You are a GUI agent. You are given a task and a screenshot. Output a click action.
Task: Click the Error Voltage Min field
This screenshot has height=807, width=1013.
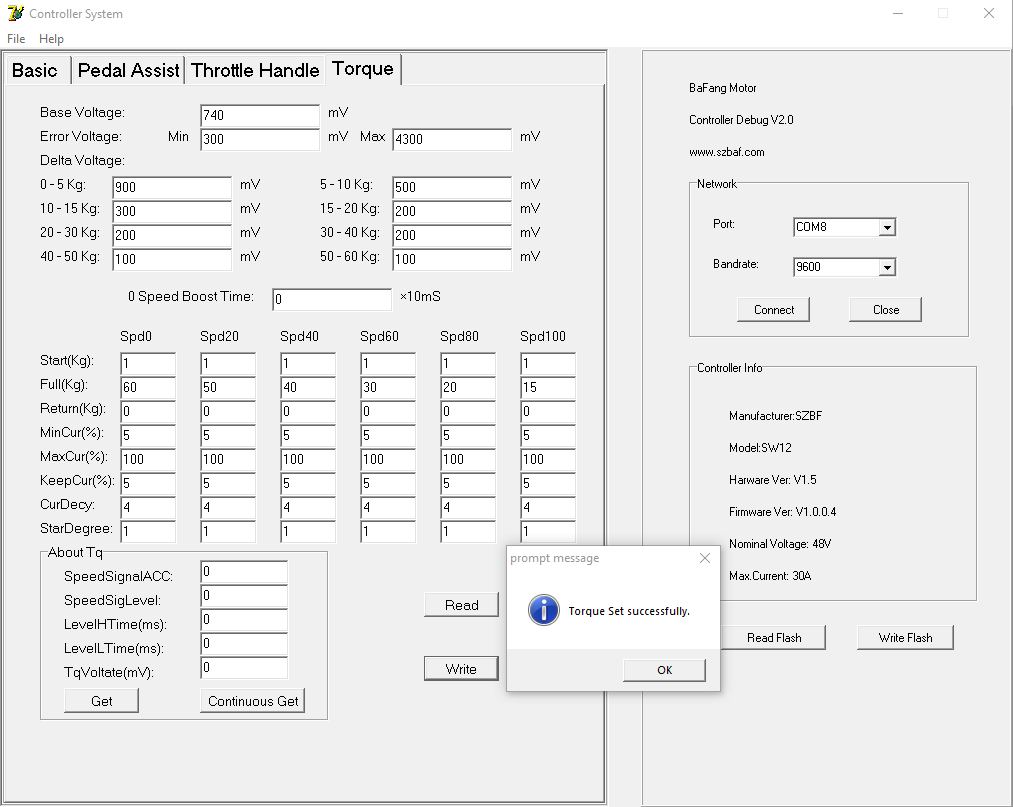click(260, 139)
